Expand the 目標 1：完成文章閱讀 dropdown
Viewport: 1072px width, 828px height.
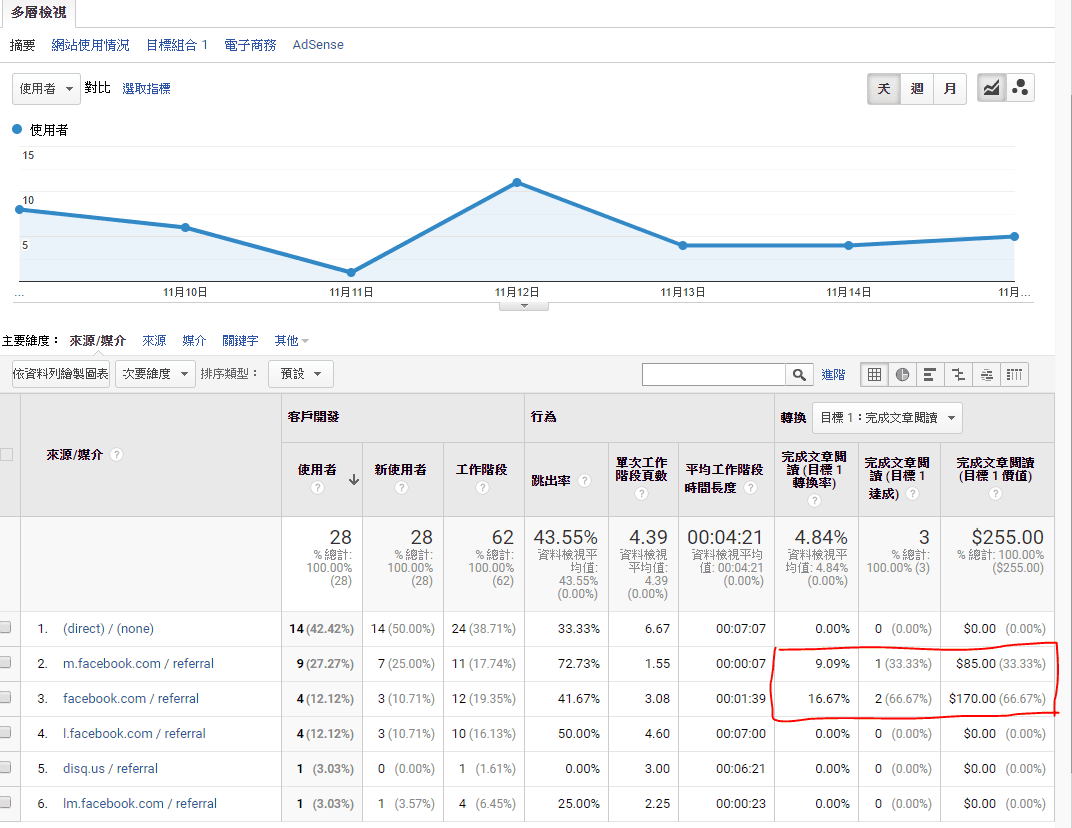(x=888, y=417)
